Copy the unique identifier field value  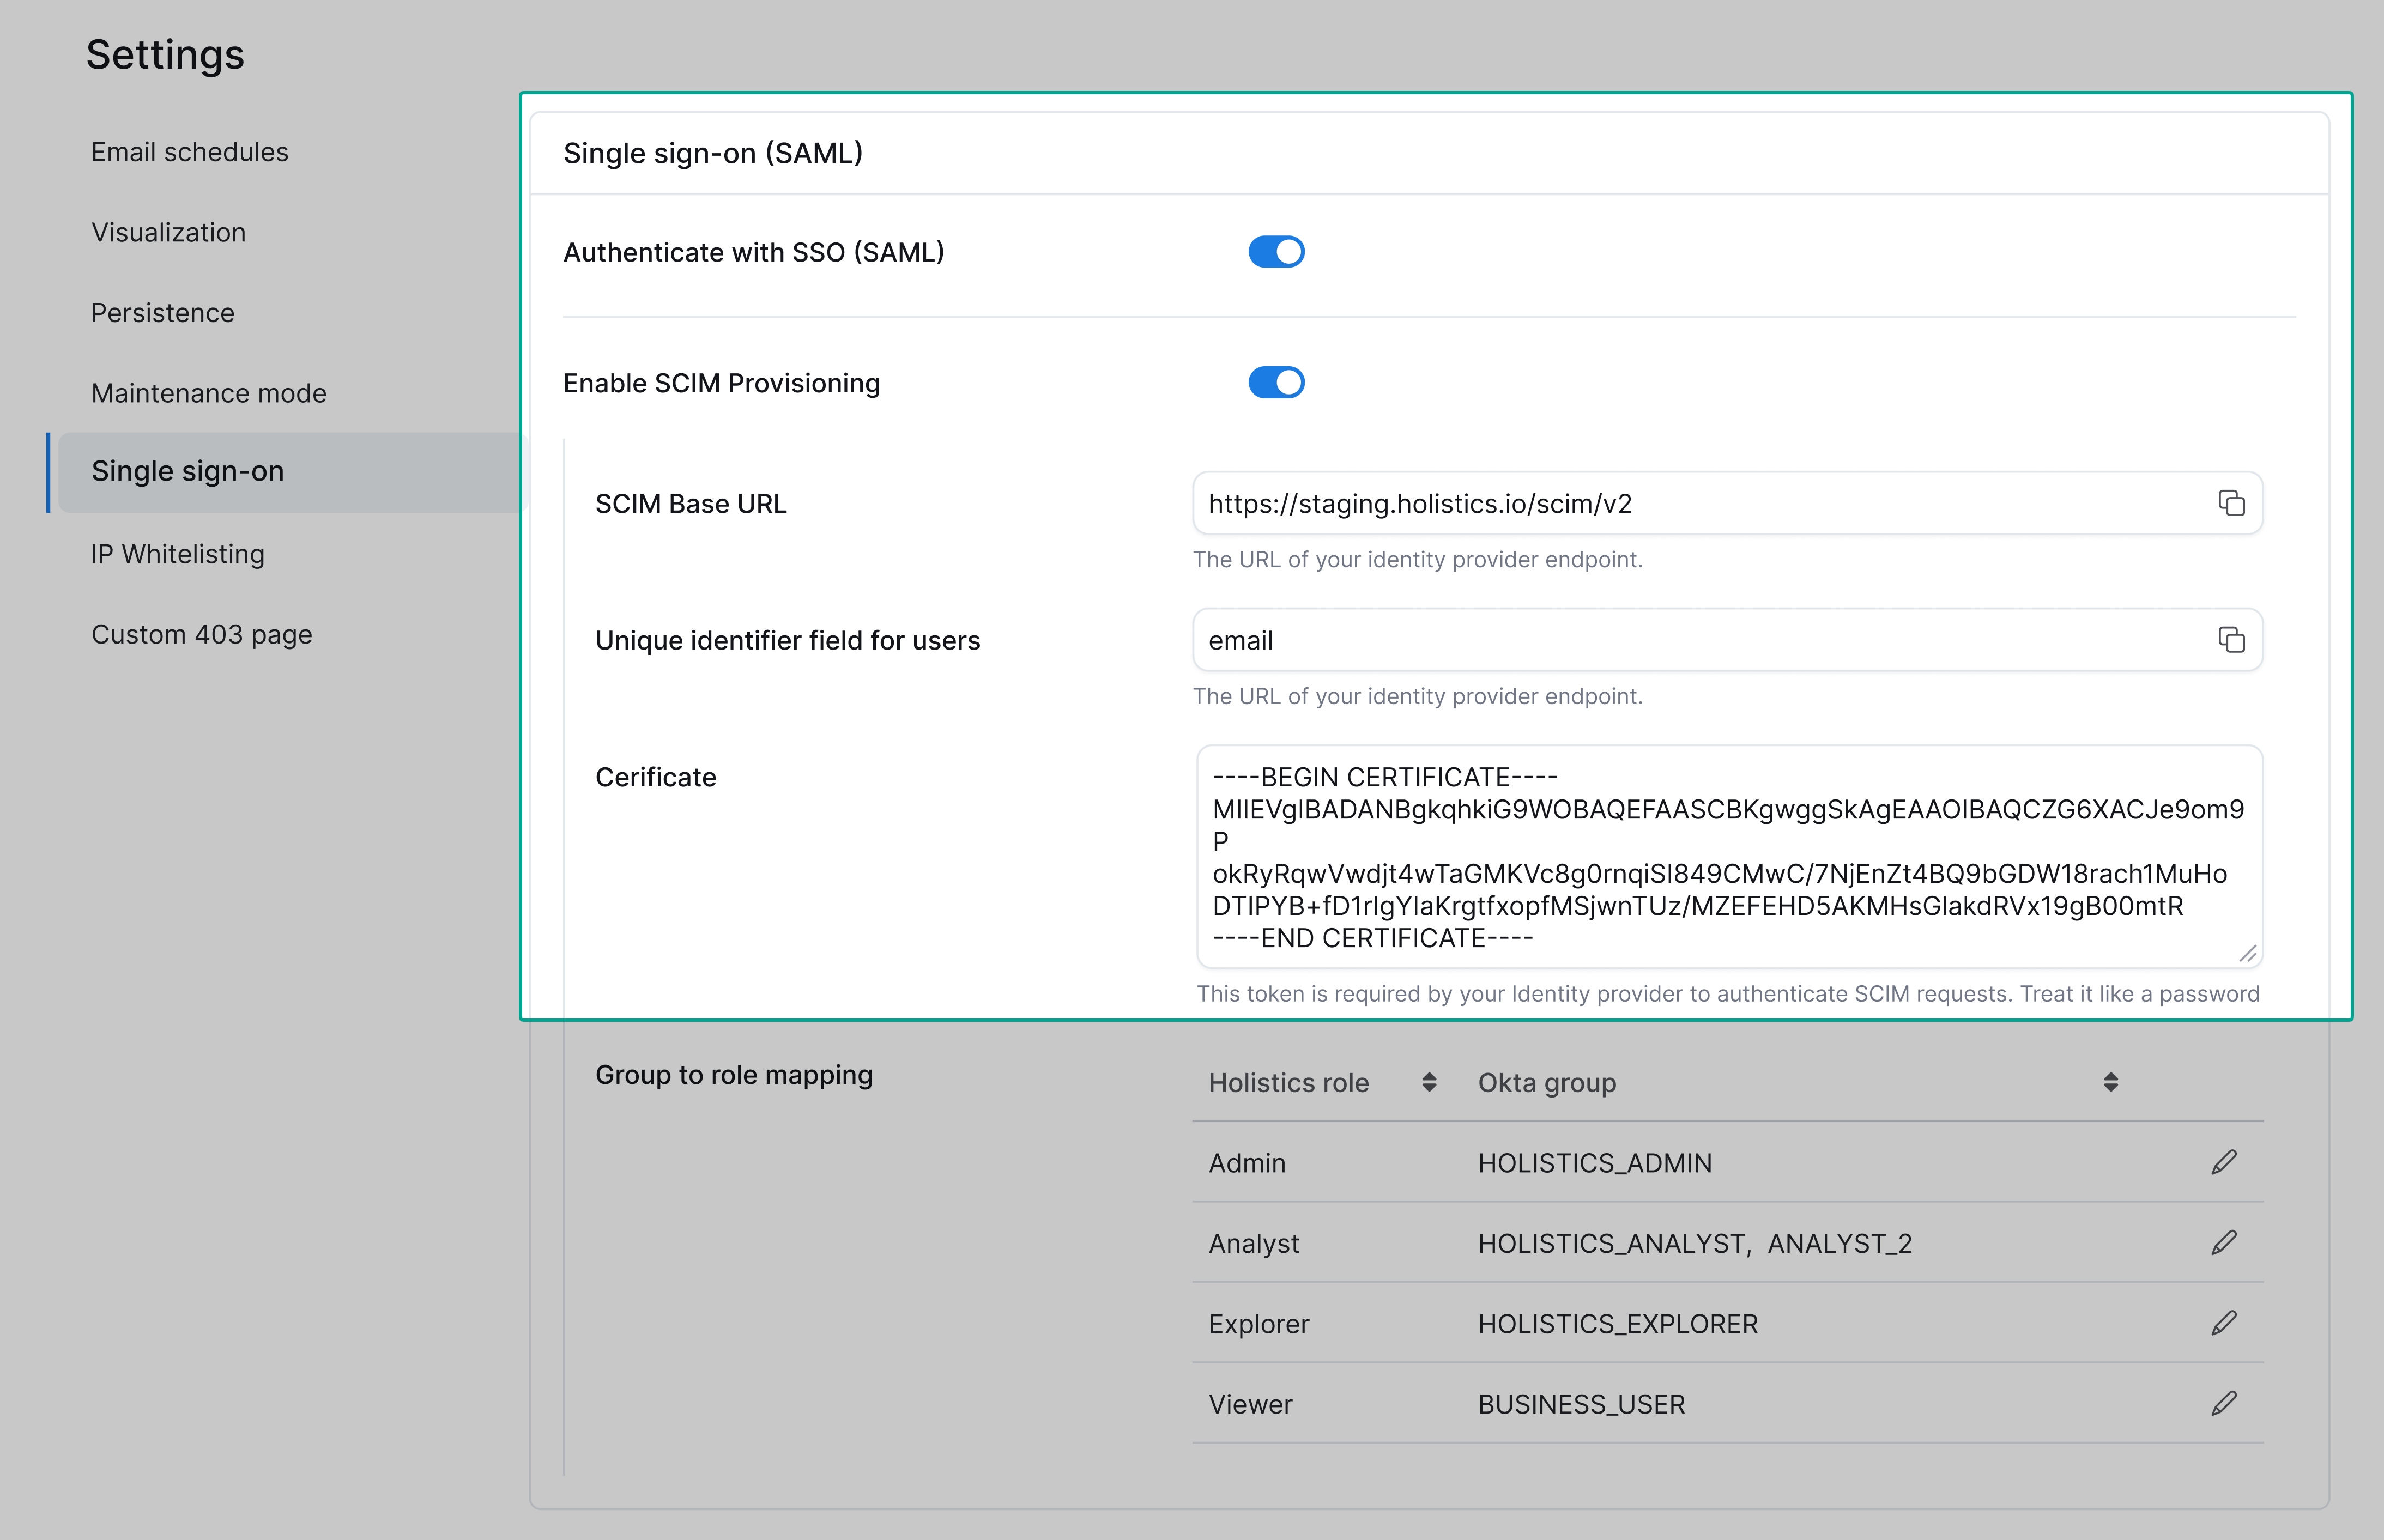pos(2232,639)
